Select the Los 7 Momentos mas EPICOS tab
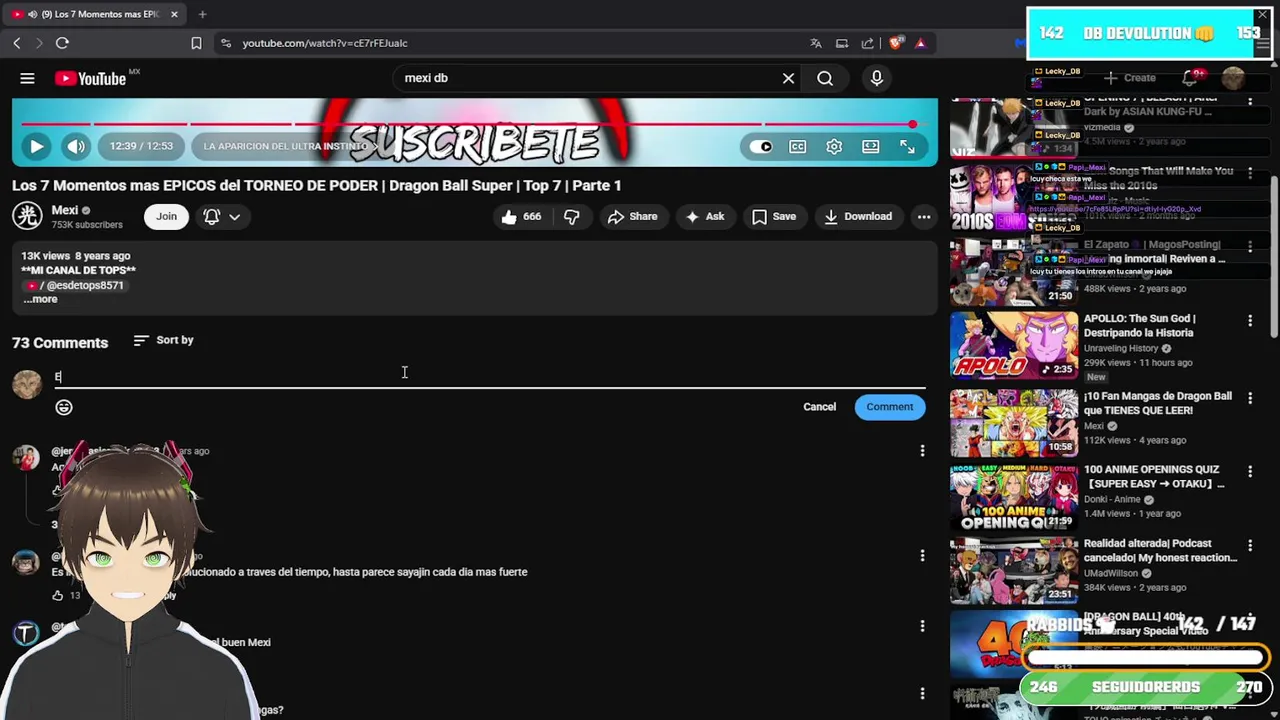 click(x=94, y=14)
